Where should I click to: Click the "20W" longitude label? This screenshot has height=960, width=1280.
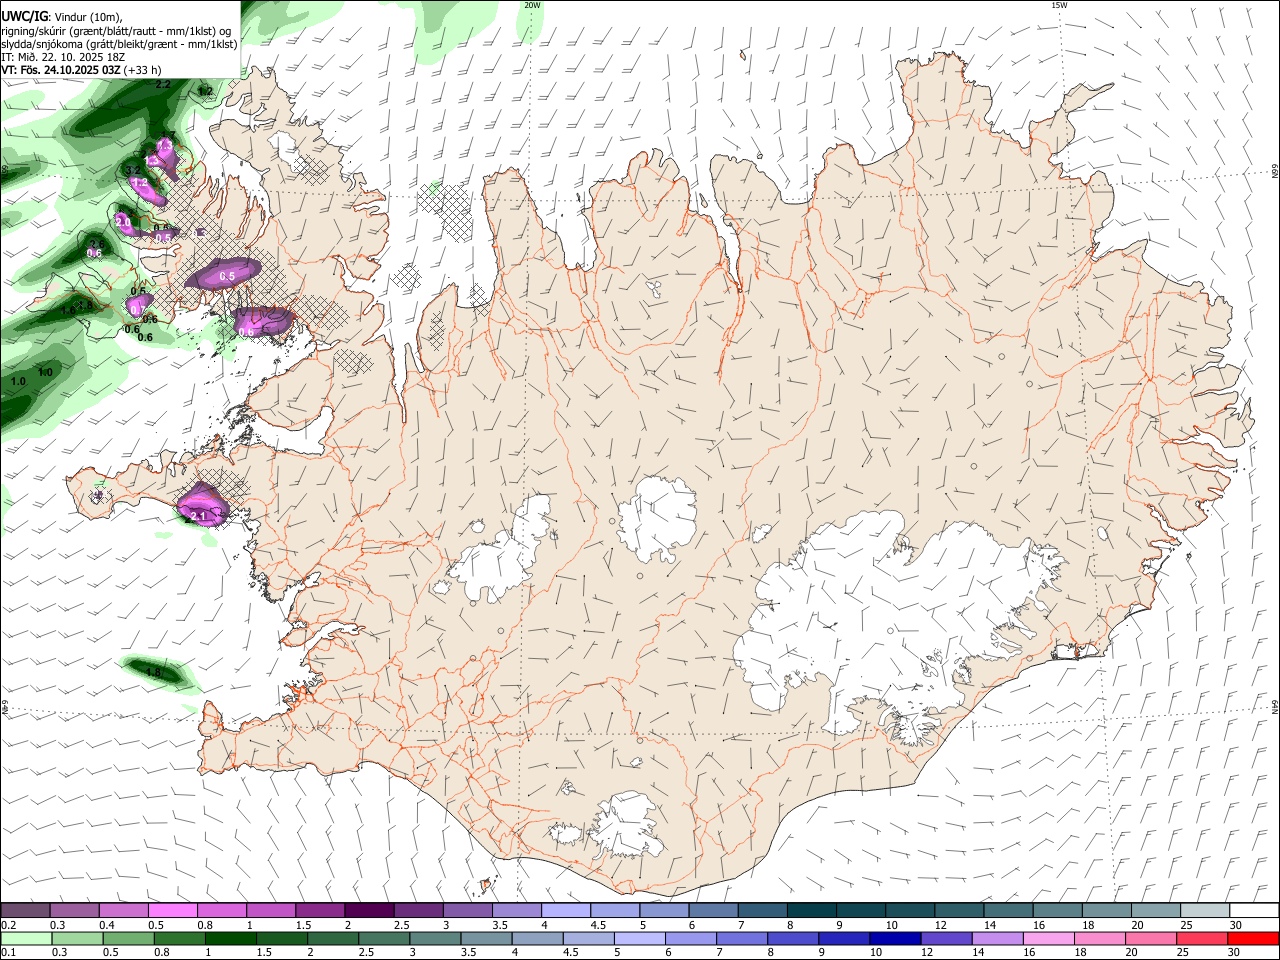[x=532, y=5]
